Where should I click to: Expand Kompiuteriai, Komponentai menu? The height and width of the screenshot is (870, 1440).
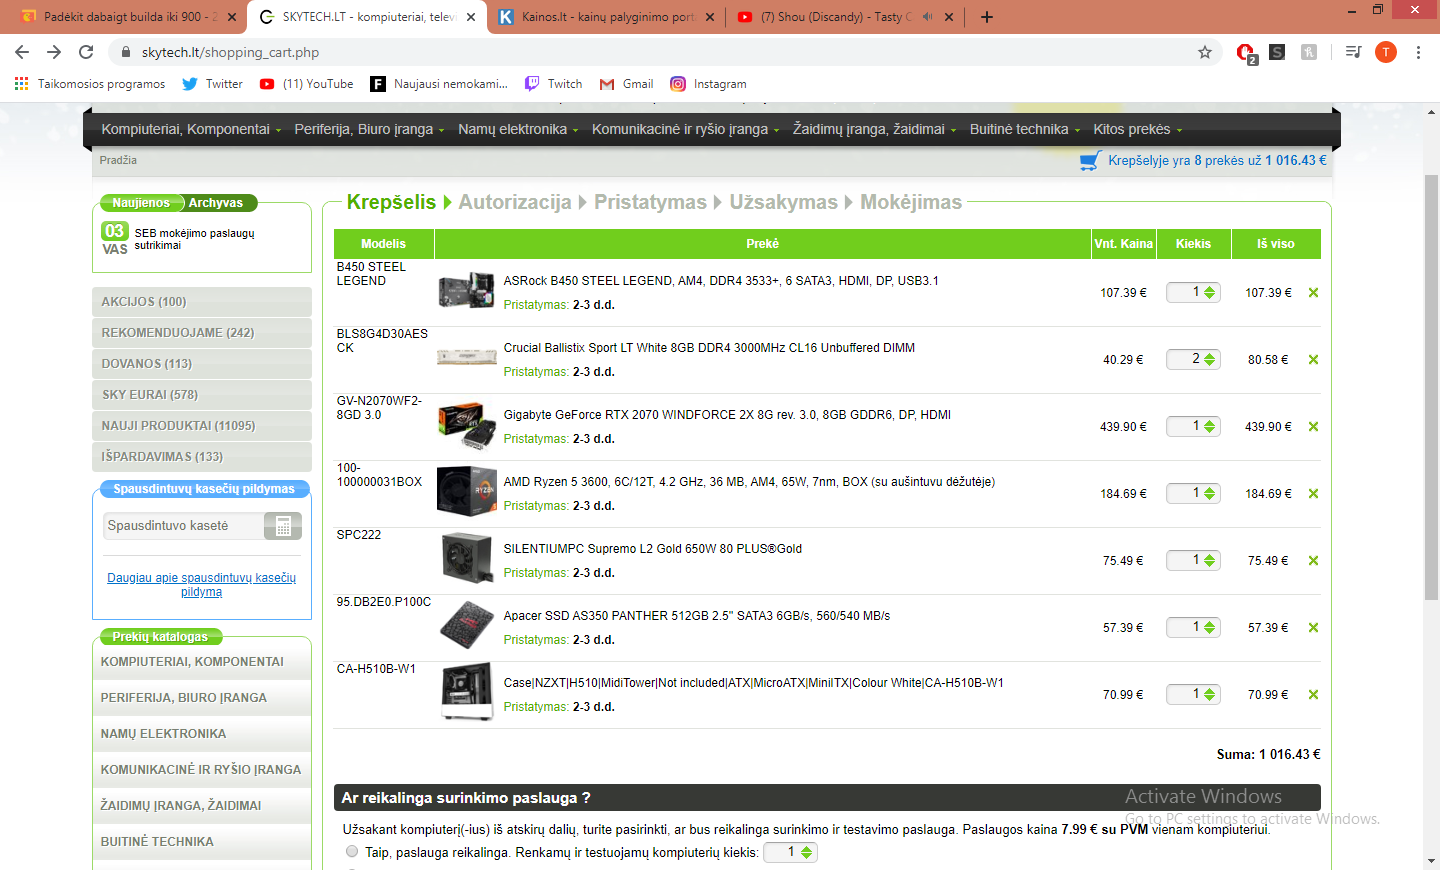coord(191,129)
